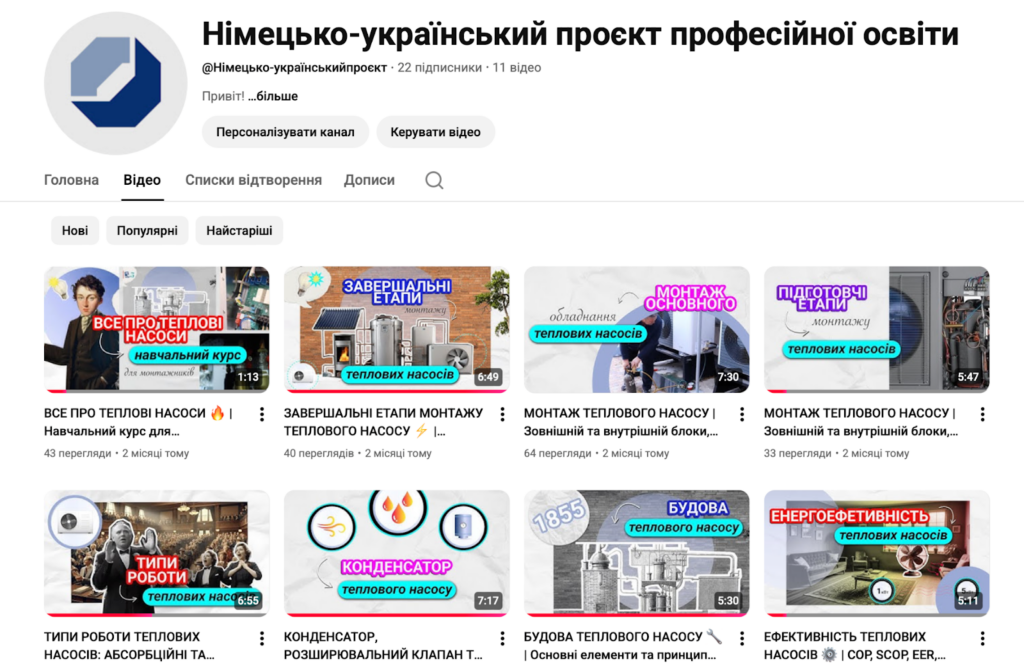
Task: Open options menu for БУДОВА ТЕПЛОВОГО НАСОСУ video
Action: [x=742, y=638]
